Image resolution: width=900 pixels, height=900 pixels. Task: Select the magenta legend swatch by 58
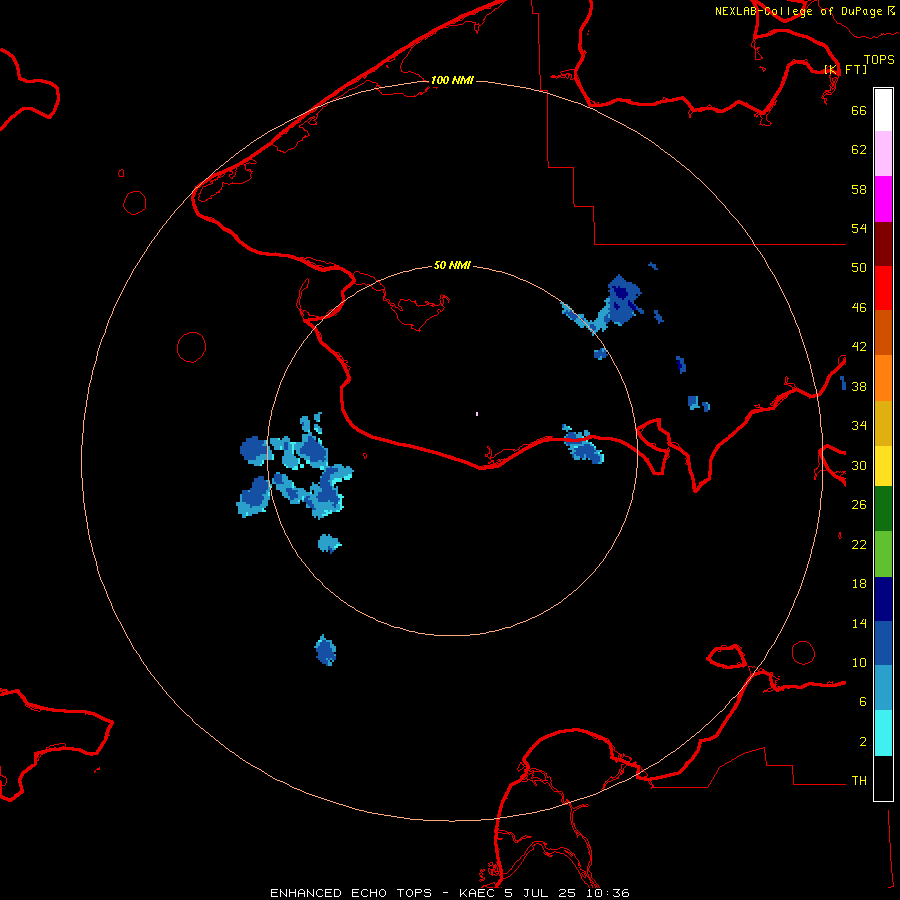pyautogui.click(x=883, y=199)
